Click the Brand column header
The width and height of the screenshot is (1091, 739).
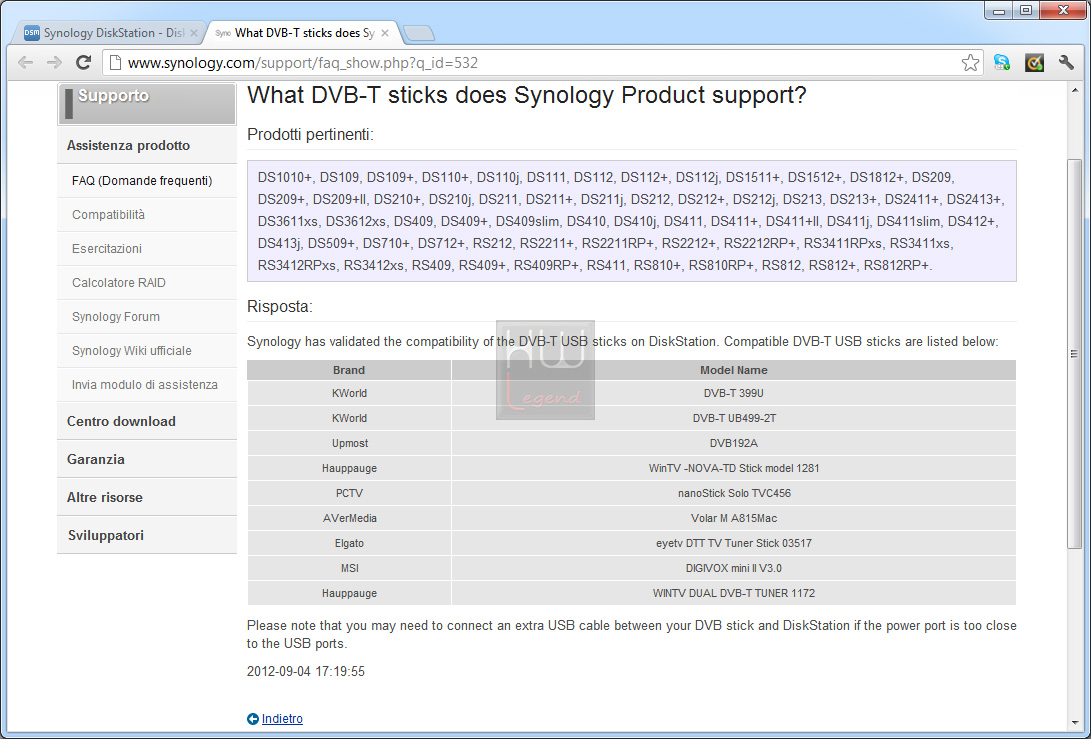(349, 370)
